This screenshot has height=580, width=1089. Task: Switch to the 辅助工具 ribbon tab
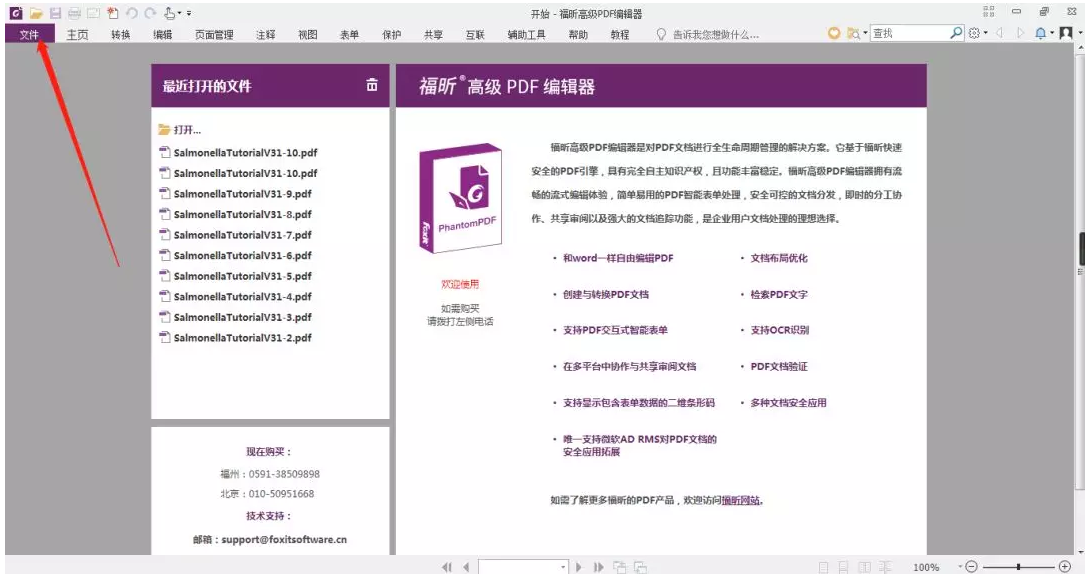click(526, 34)
